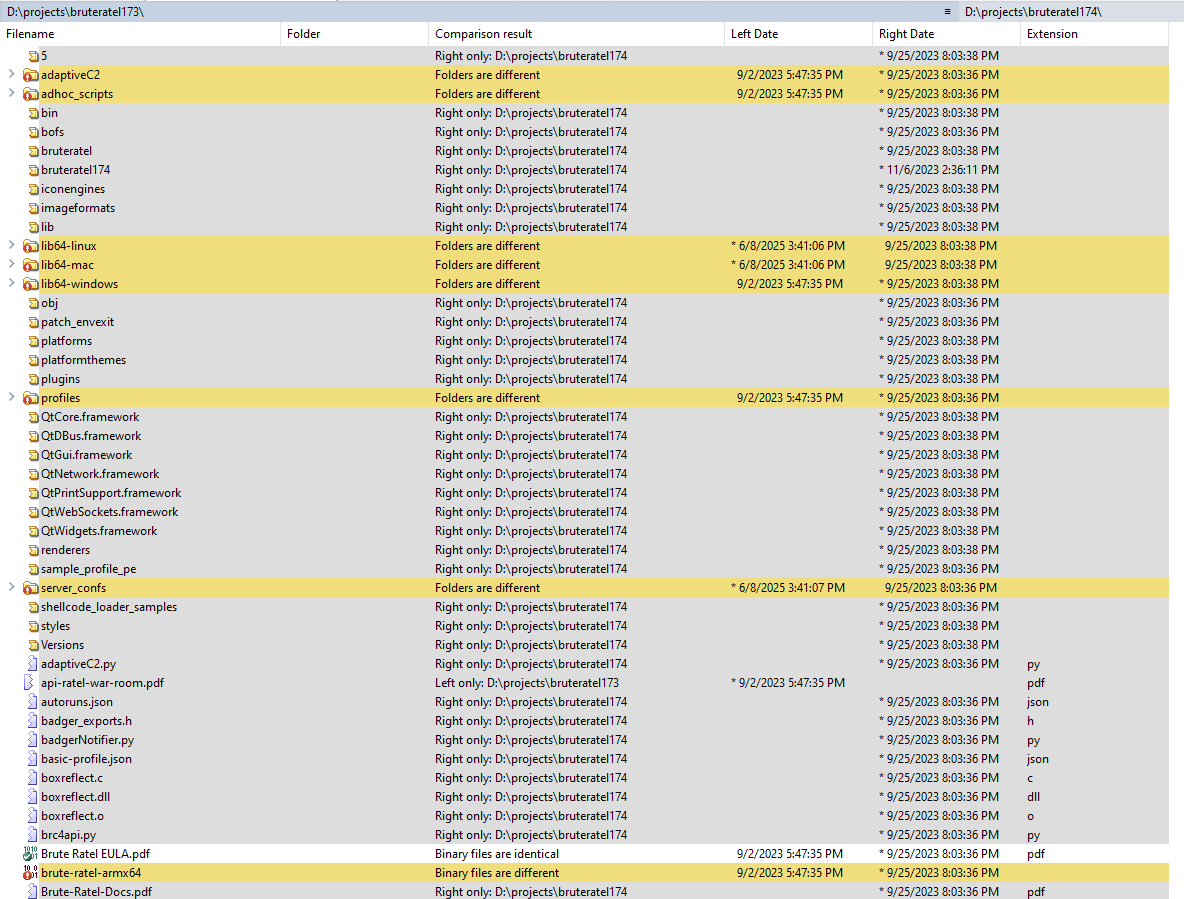Sort by the Right Date column header
This screenshot has width=1184, height=899.
(x=947, y=34)
